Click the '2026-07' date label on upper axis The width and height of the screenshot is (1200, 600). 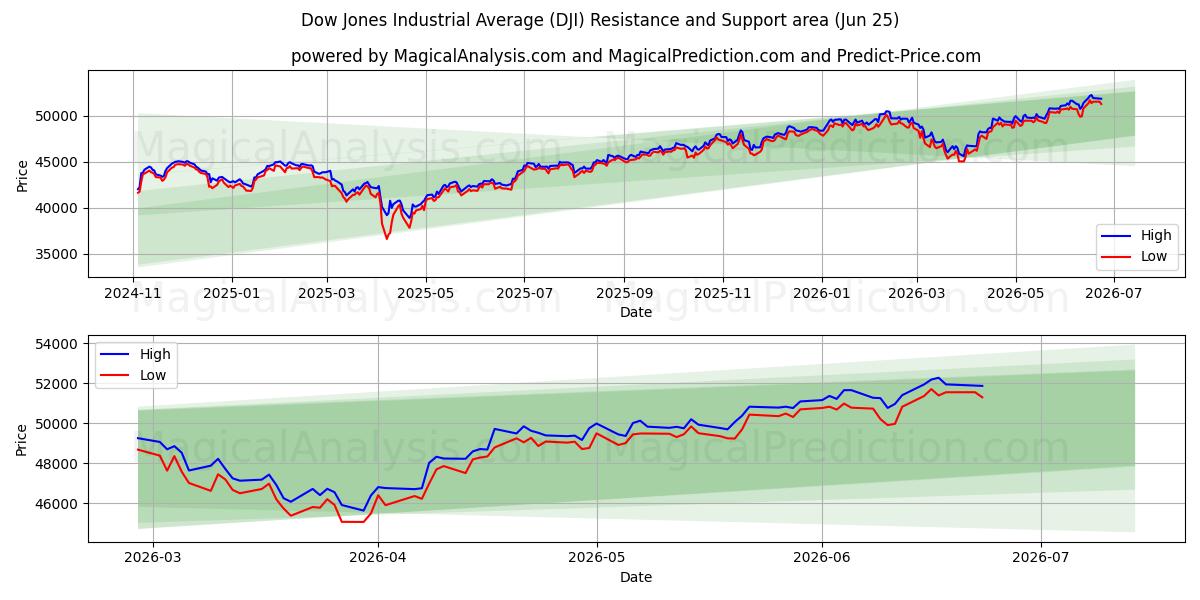[x=1113, y=294]
